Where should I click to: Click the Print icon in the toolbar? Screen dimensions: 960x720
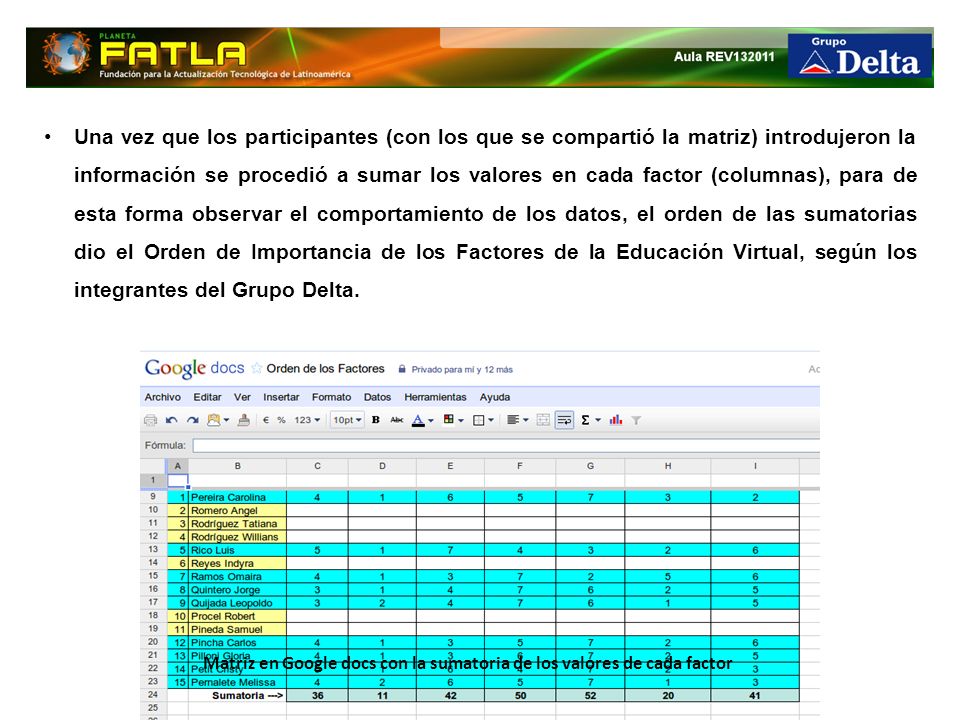tap(150, 420)
